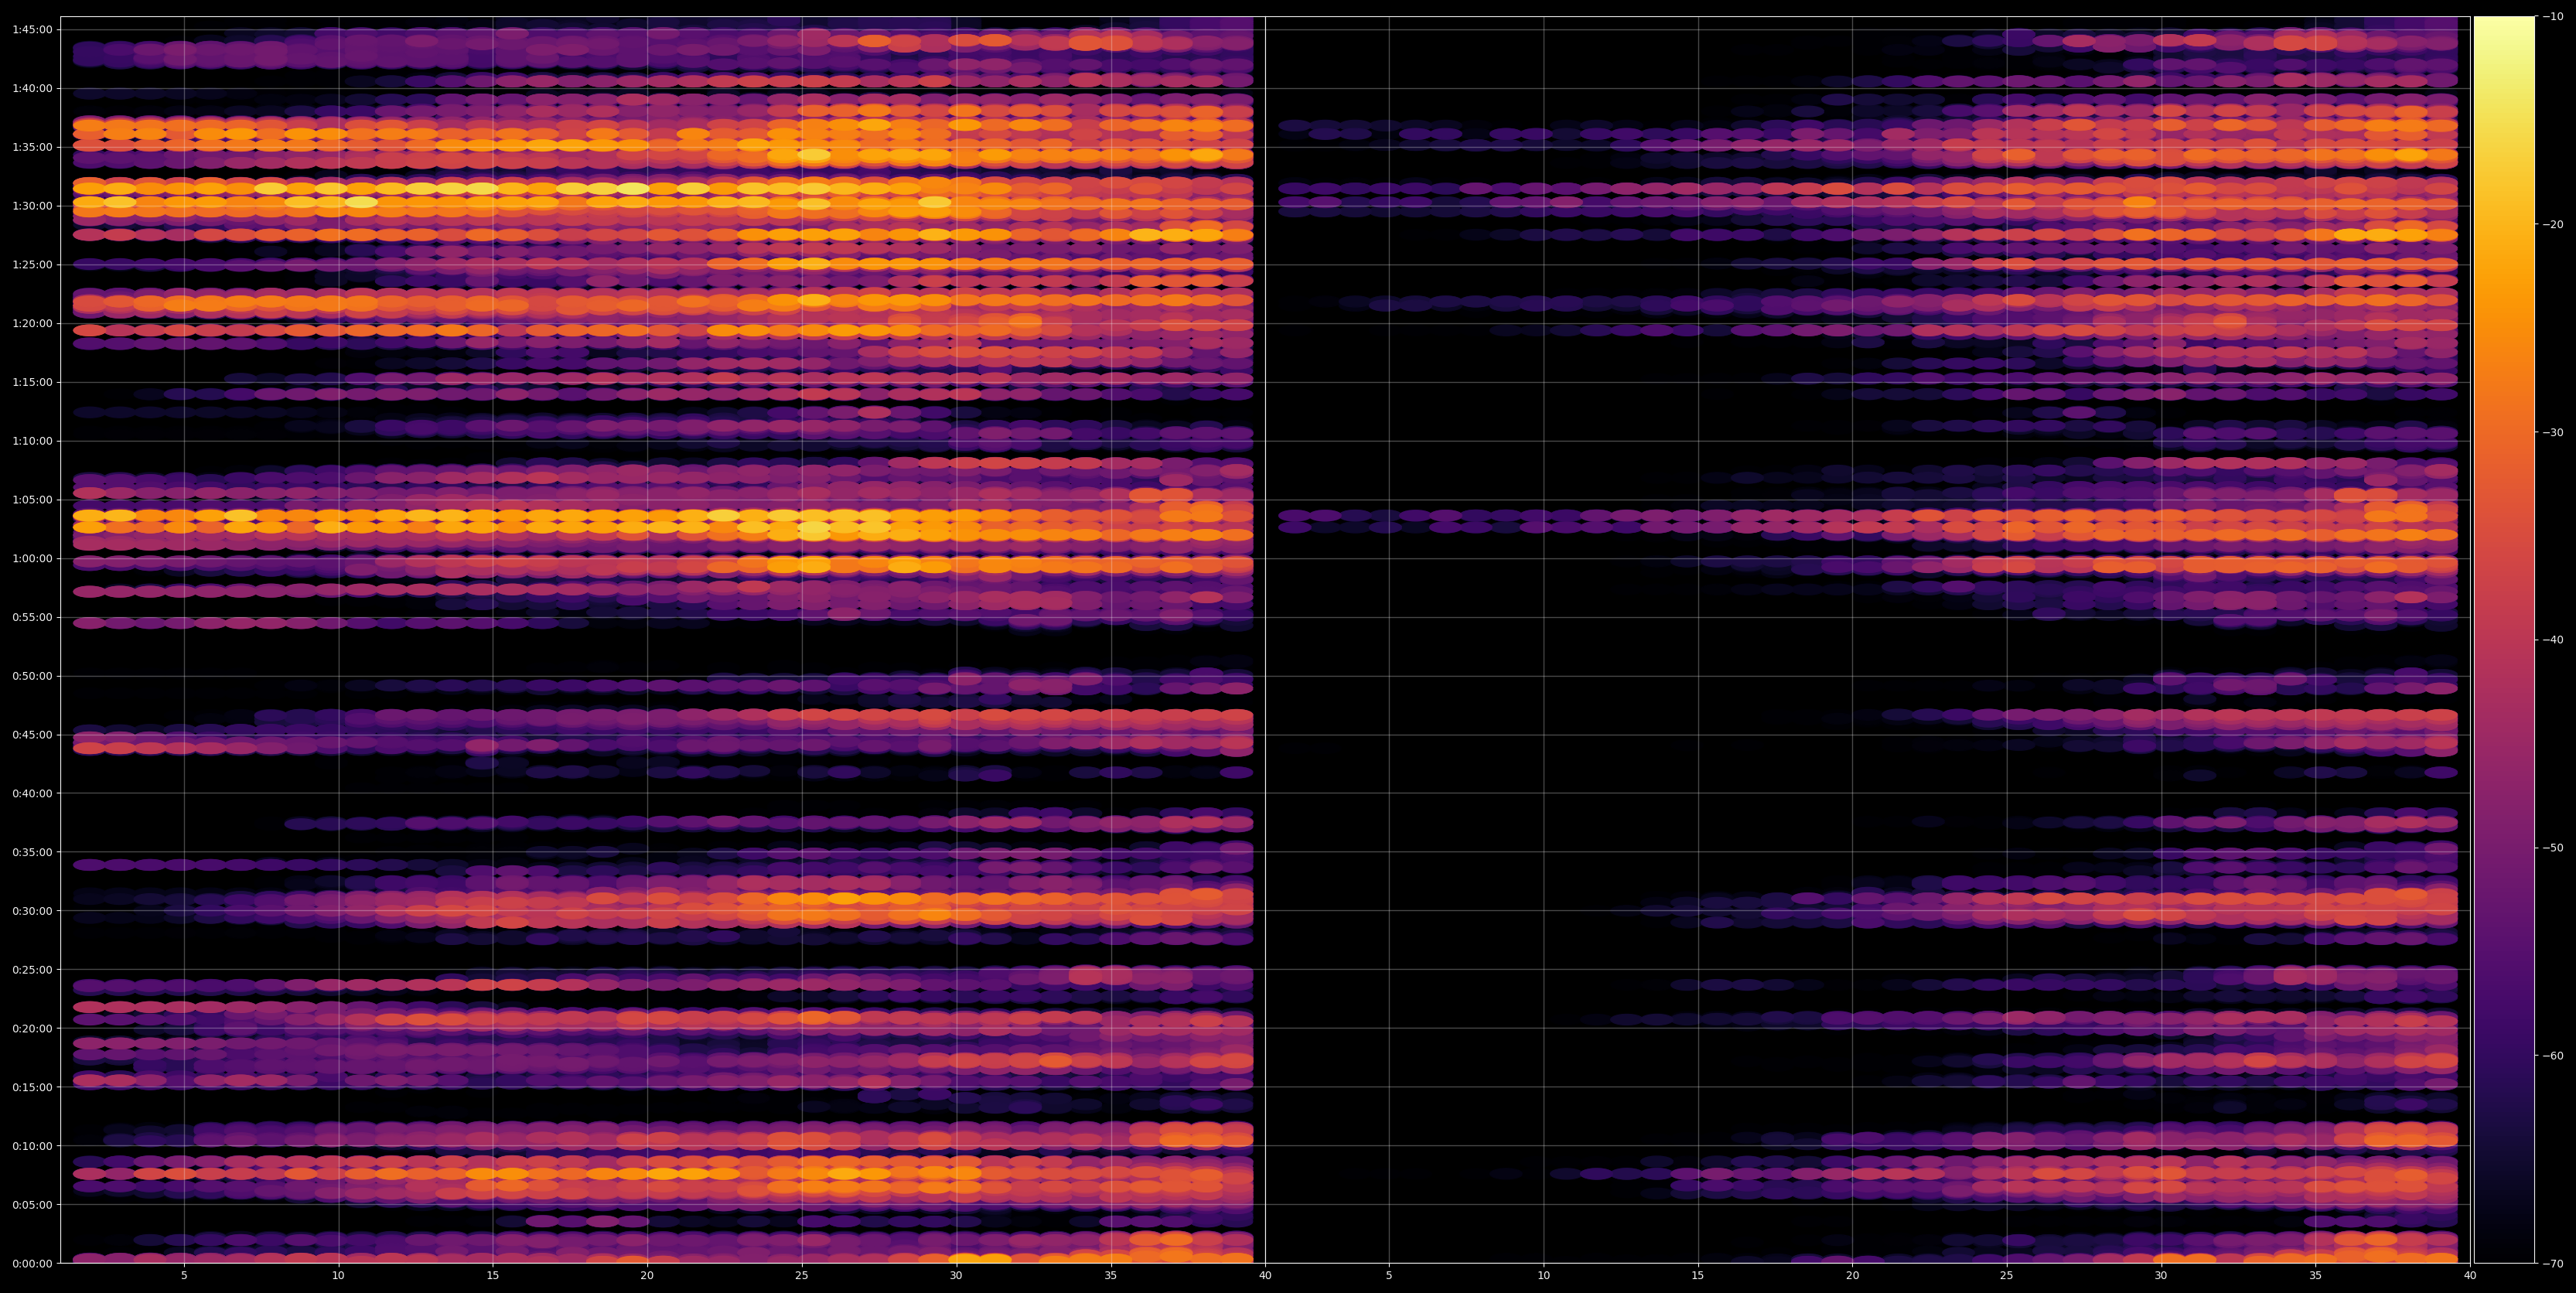The width and height of the screenshot is (2576, 1293).
Task: Click x-axis tick 25 under the left heatmap
Action: (802, 1275)
